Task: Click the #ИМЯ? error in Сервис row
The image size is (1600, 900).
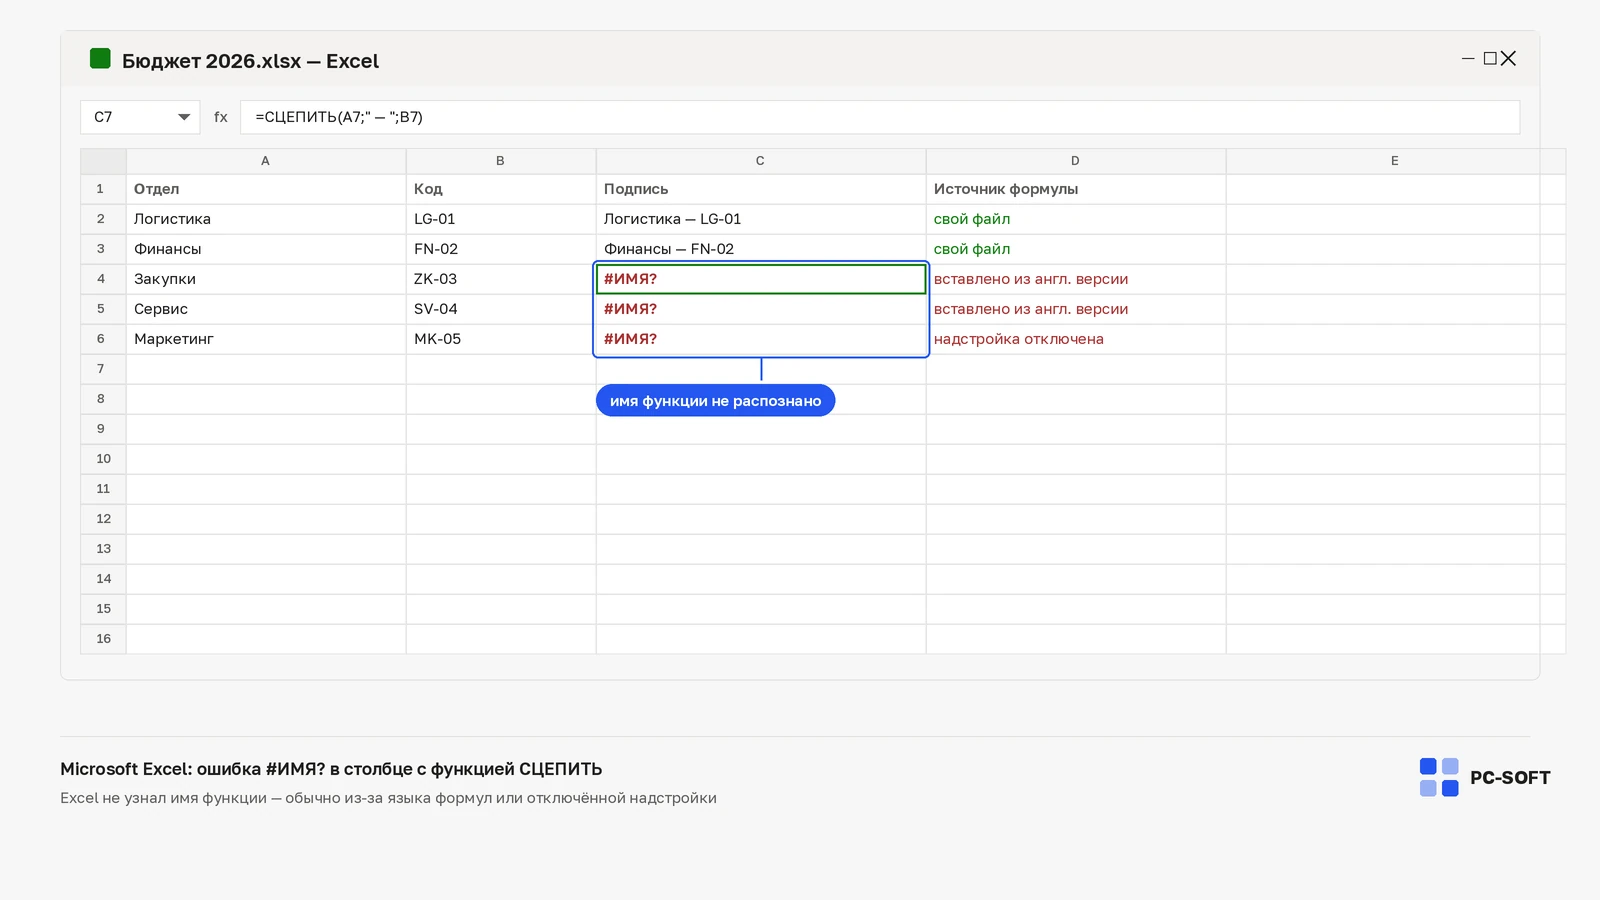Action: point(761,309)
